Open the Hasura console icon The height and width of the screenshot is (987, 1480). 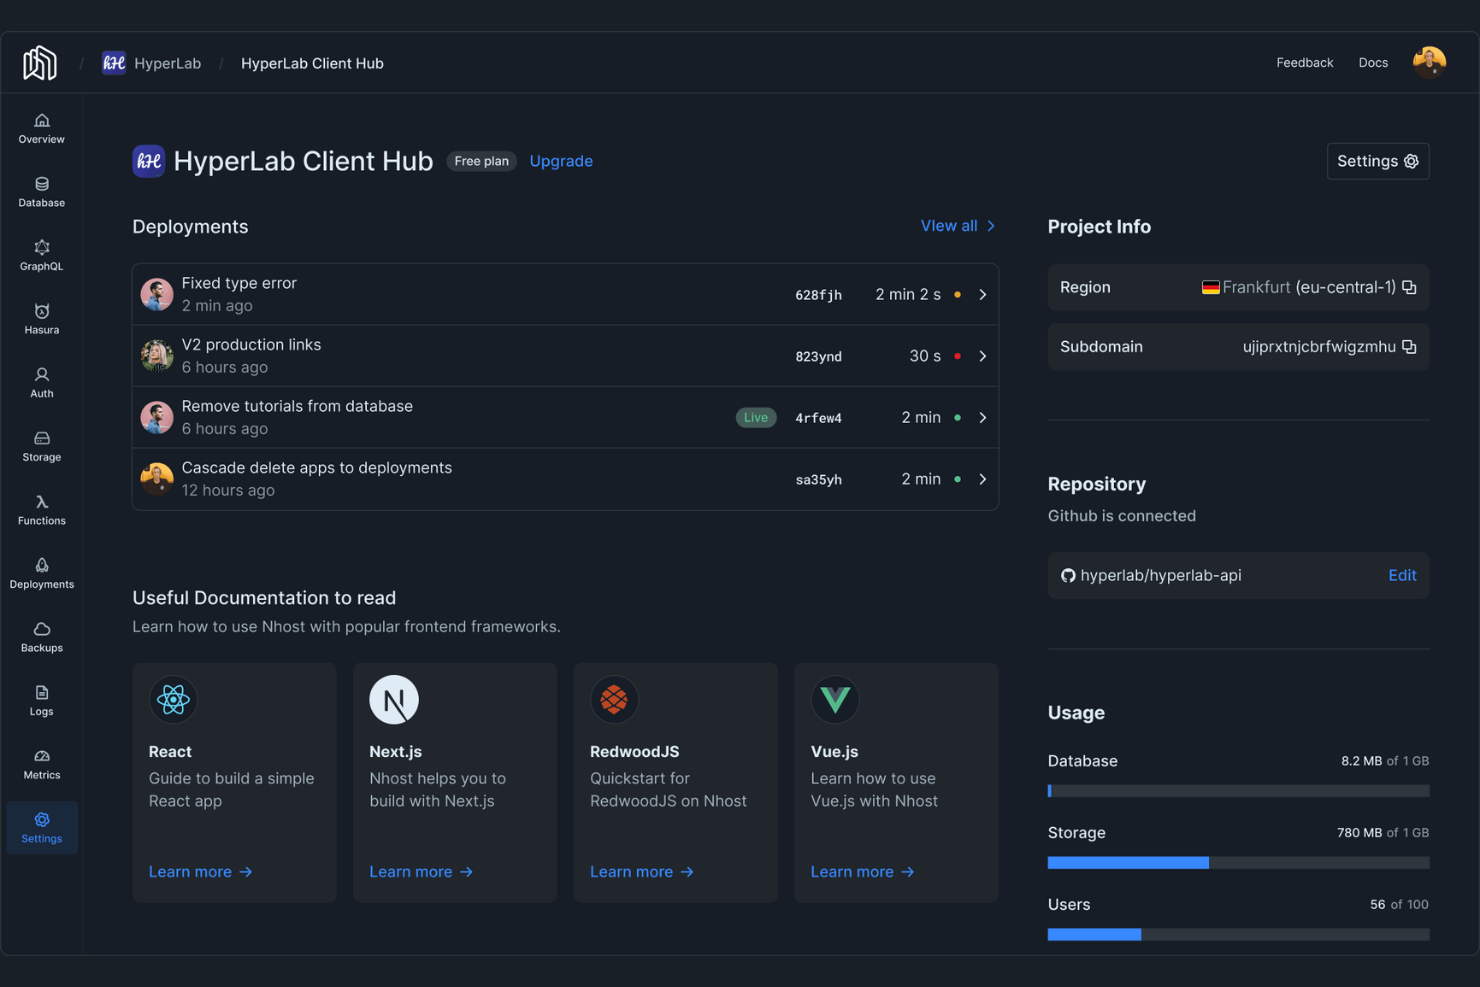pyautogui.click(x=41, y=319)
